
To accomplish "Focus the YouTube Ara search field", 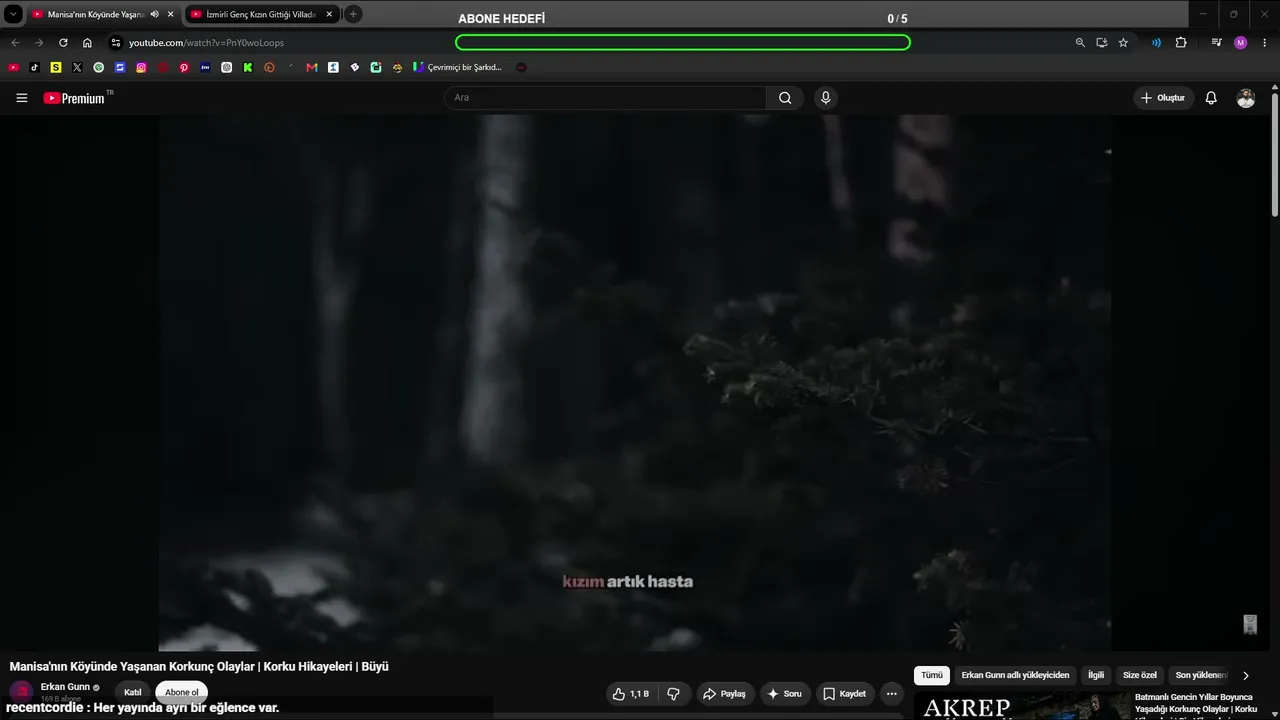I will 606,98.
